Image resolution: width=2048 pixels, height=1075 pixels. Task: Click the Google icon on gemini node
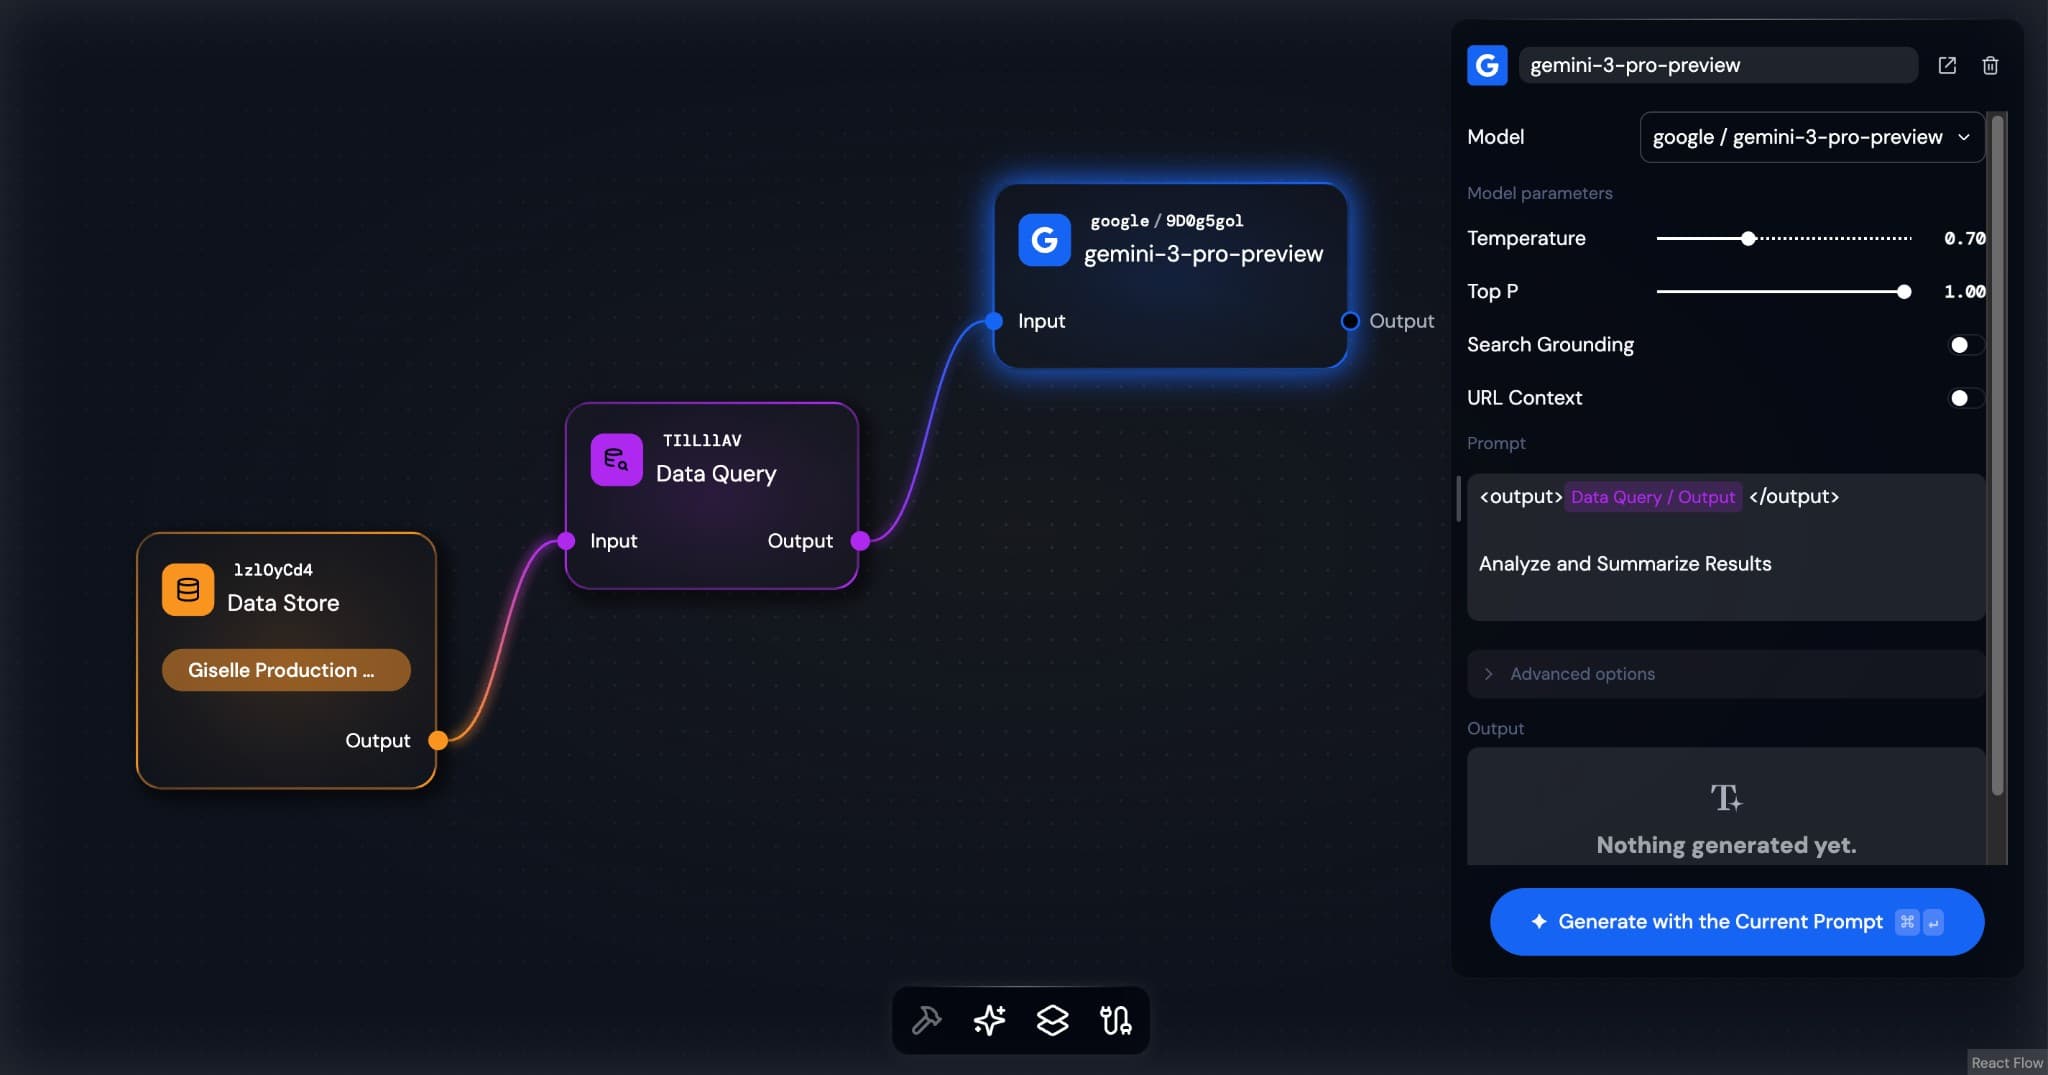[x=1044, y=240]
